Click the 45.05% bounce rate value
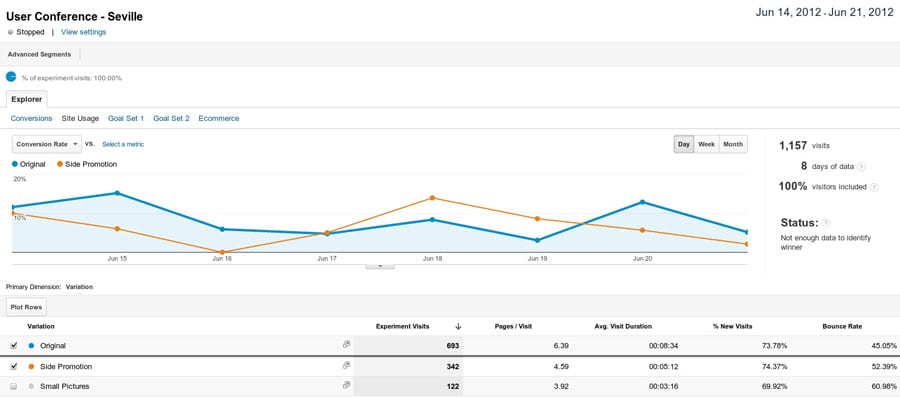Image resolution: width=900 pixels, height=399 pixels. (x=884, y=346)
